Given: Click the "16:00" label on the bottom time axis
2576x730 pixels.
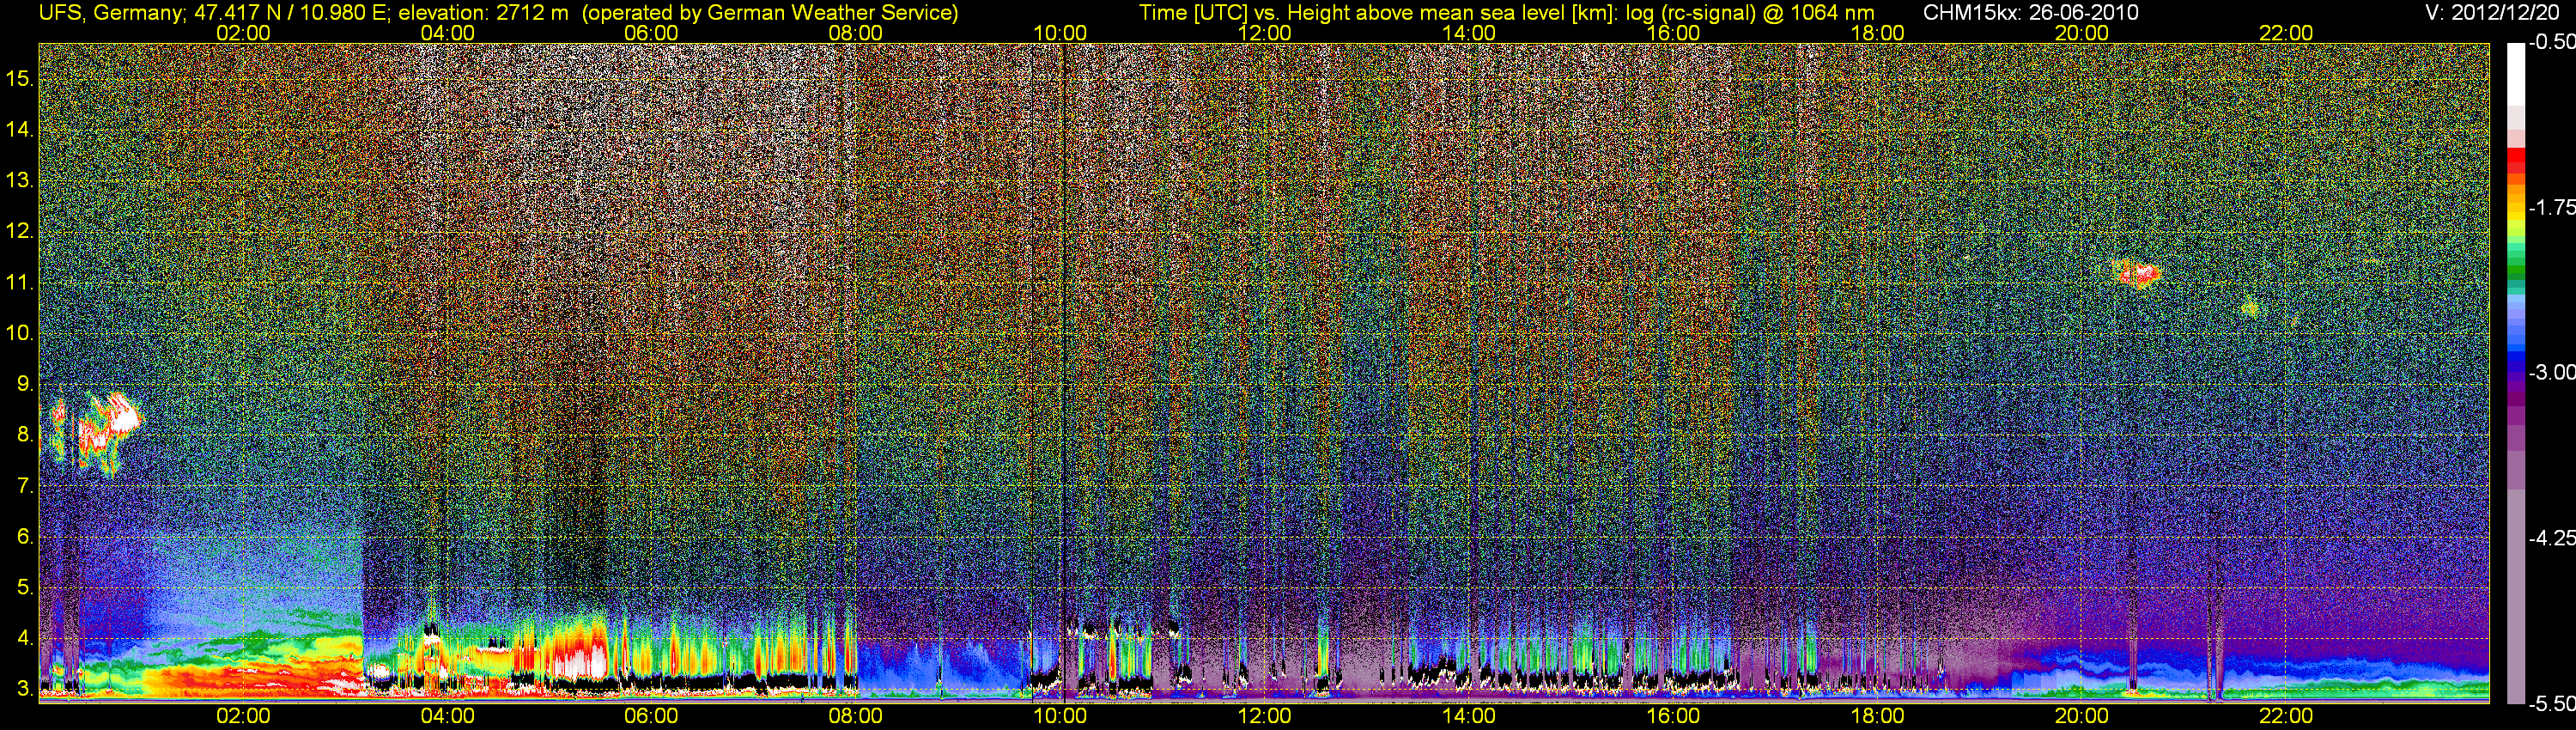Looking at the screenshot, I should [x=1673, y=716].
